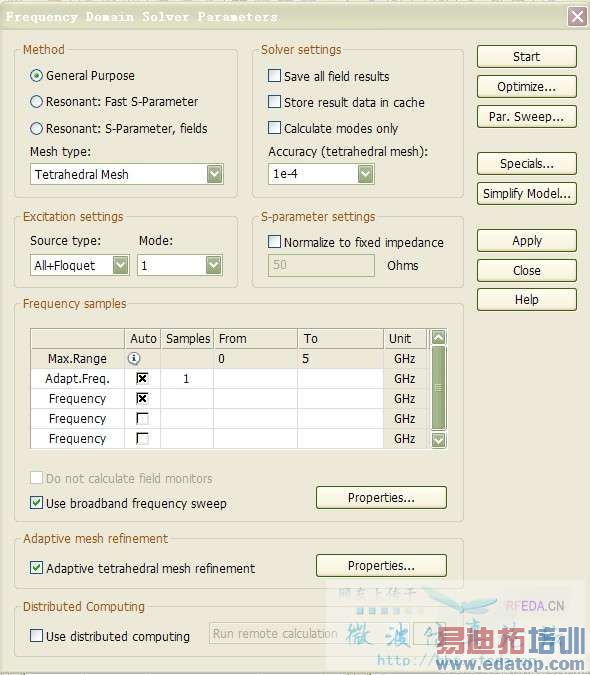
Task: Check Normalize to fixed impedance
Action: [274, 242]
